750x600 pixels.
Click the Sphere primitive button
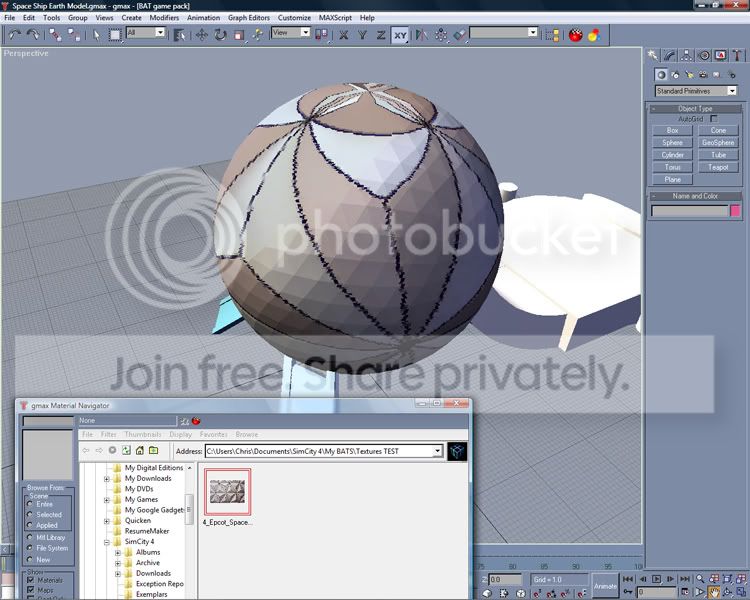pyautogui.click(x=672, y=143)
